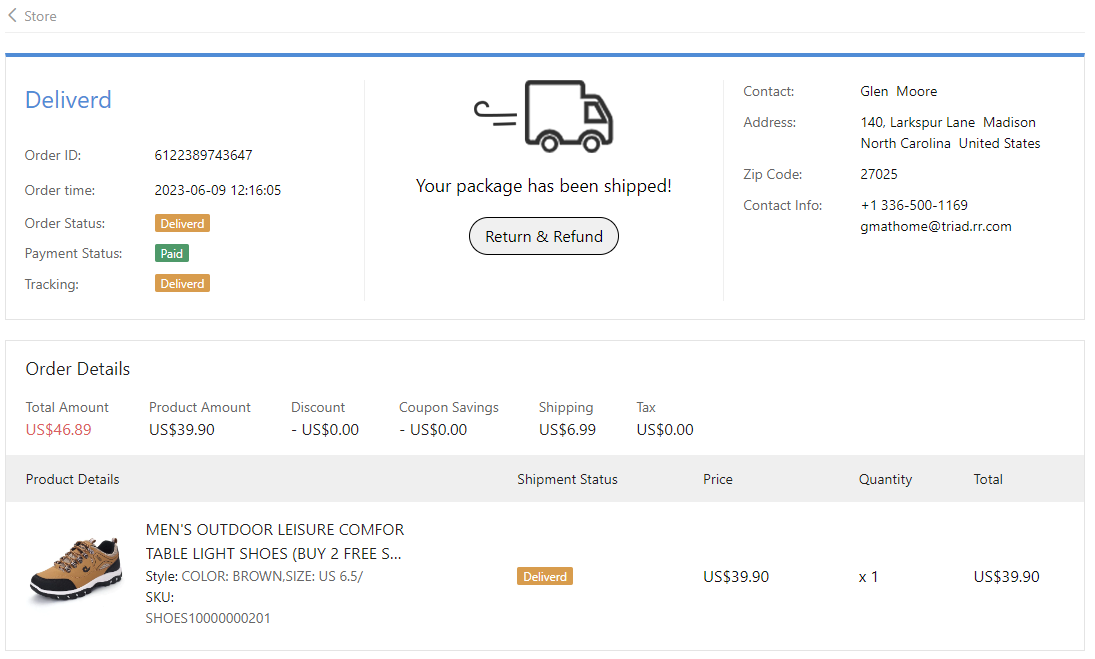The width and height of the screenshot is (1095, 659).
Task: Click the Tracking Deliverd badge
Action: tap(182, 284)
